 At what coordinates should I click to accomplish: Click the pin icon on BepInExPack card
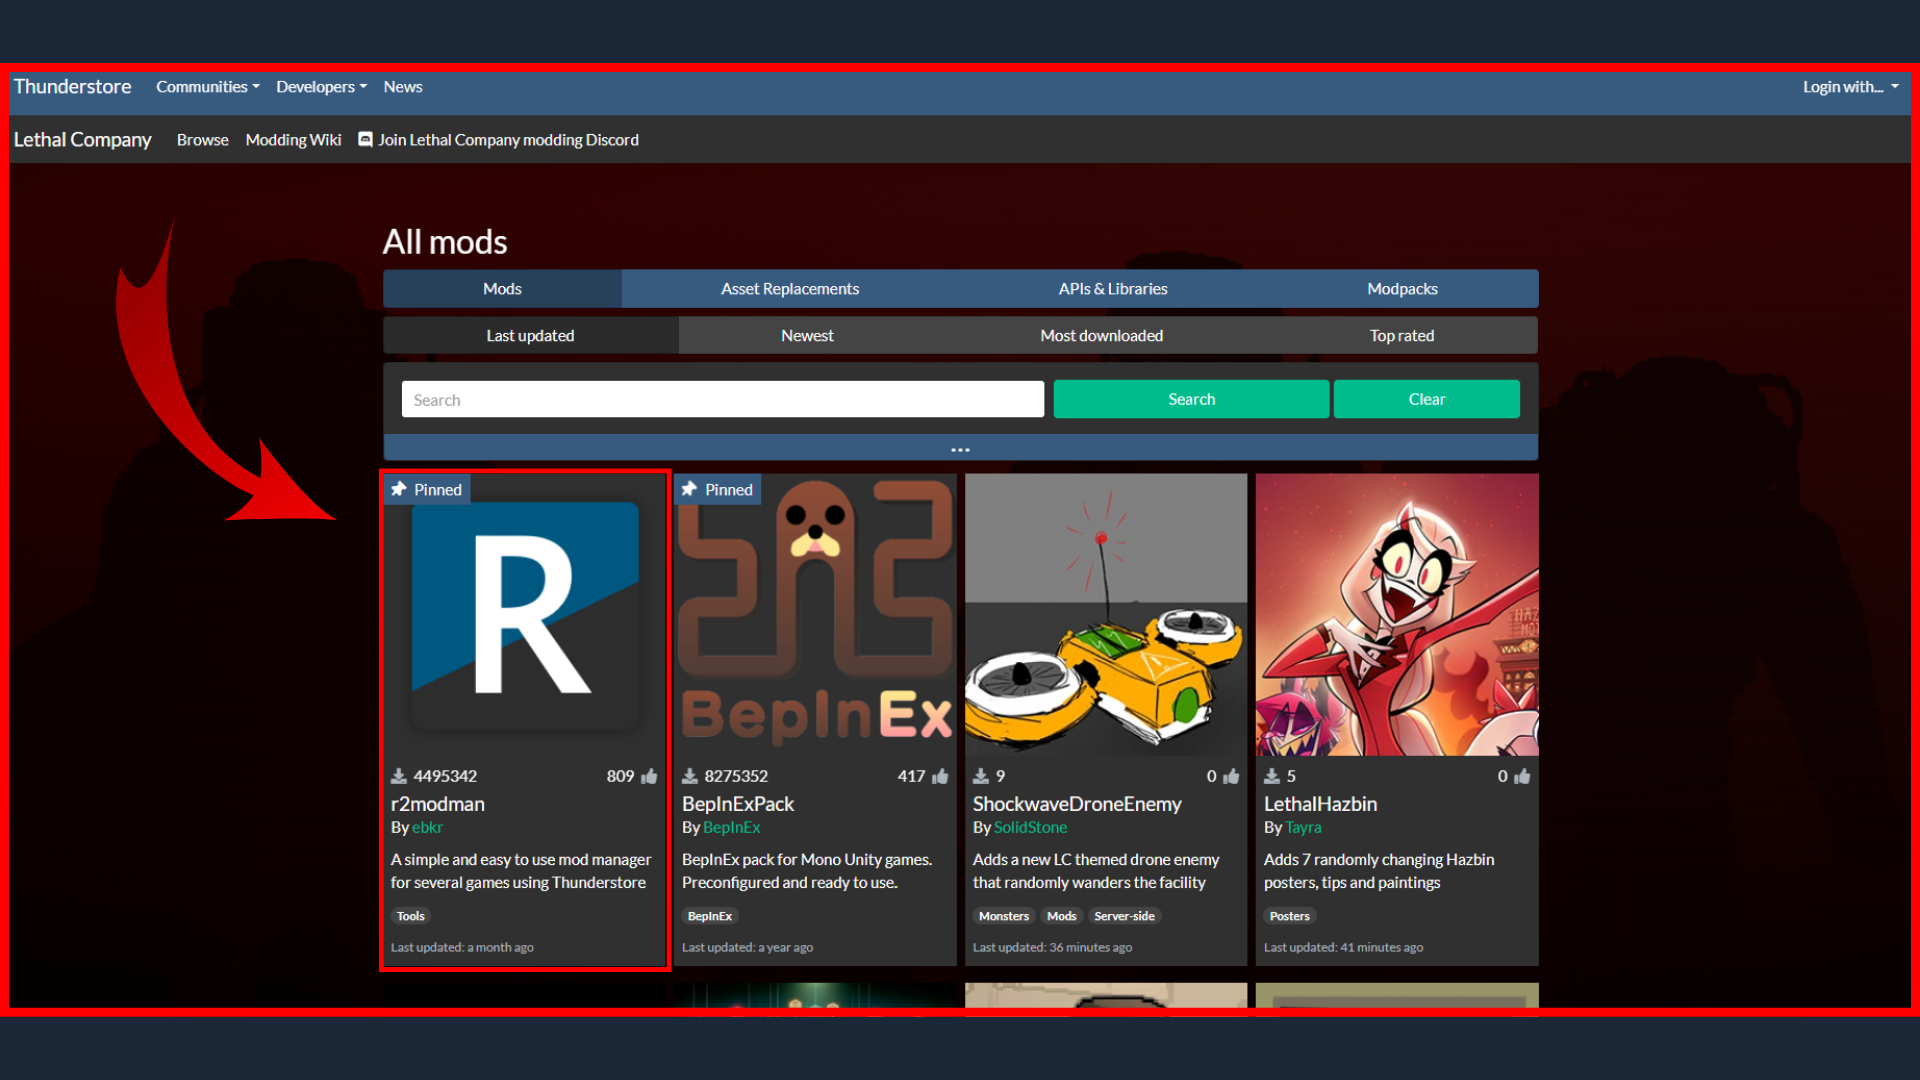point(689,489)
